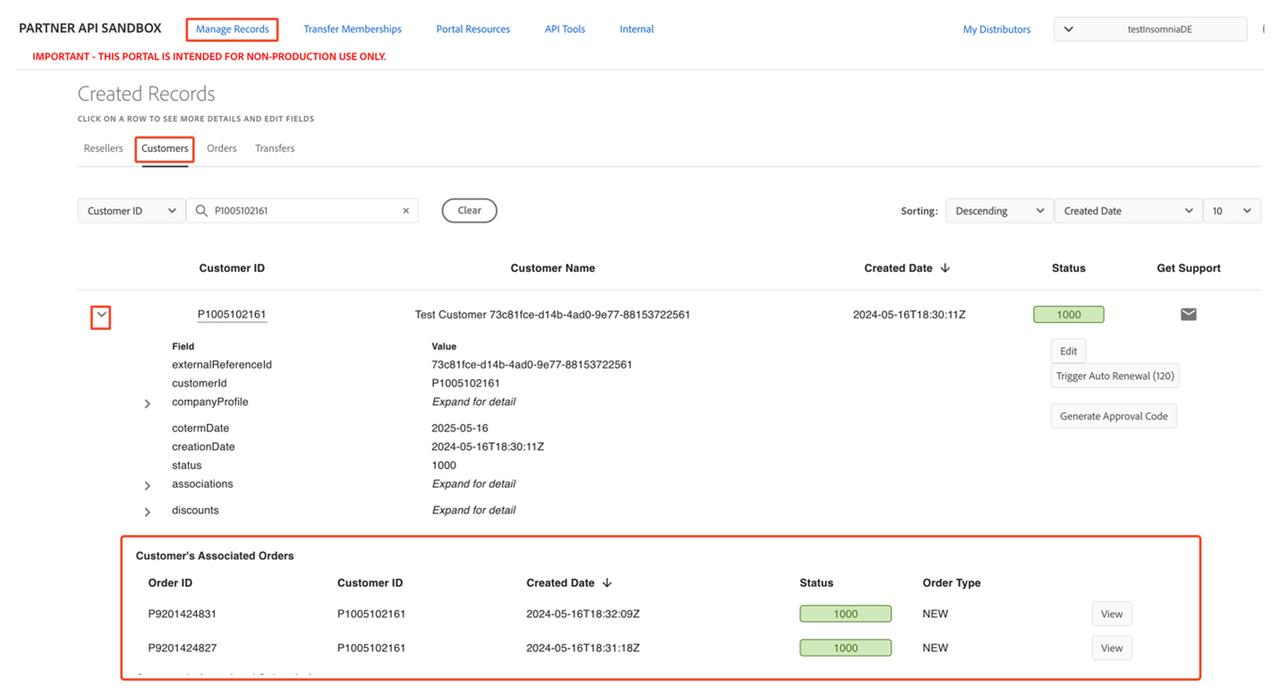Click sort arrow in associated orders Created Date
The image size is (1280, 695).
click(607, 583)
